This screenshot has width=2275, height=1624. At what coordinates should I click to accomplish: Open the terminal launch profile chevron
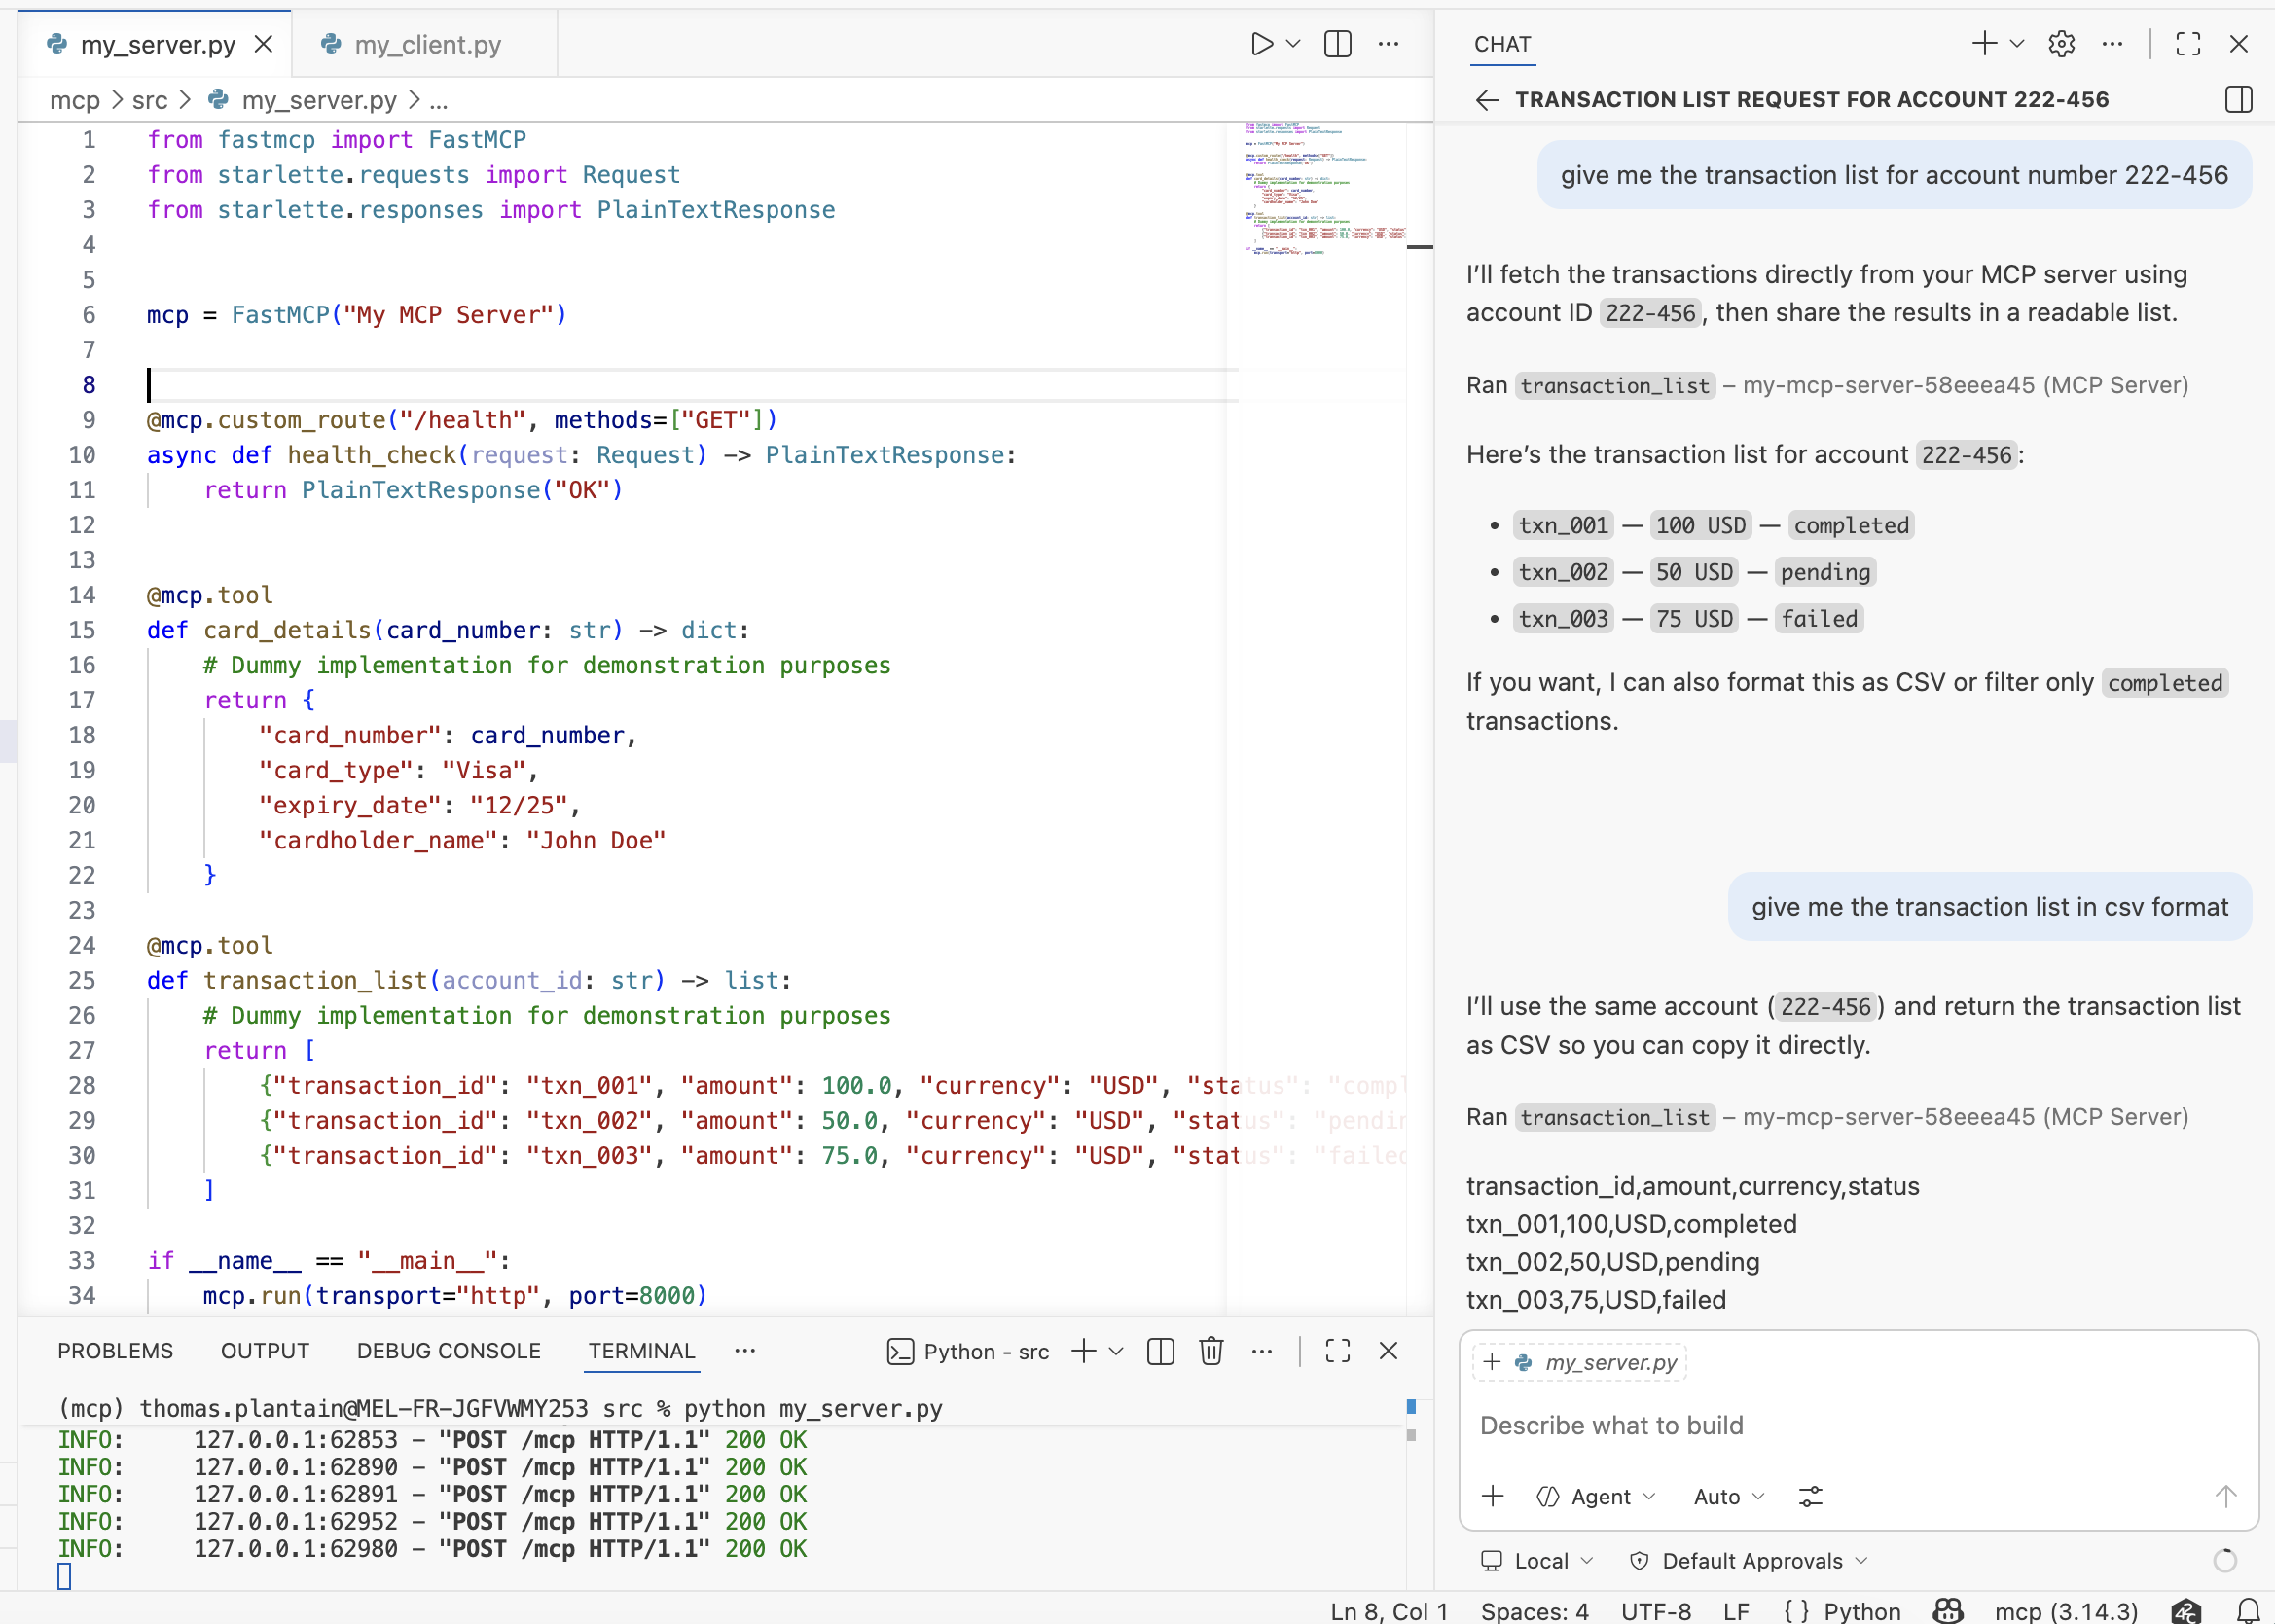pos(1117,1351)
